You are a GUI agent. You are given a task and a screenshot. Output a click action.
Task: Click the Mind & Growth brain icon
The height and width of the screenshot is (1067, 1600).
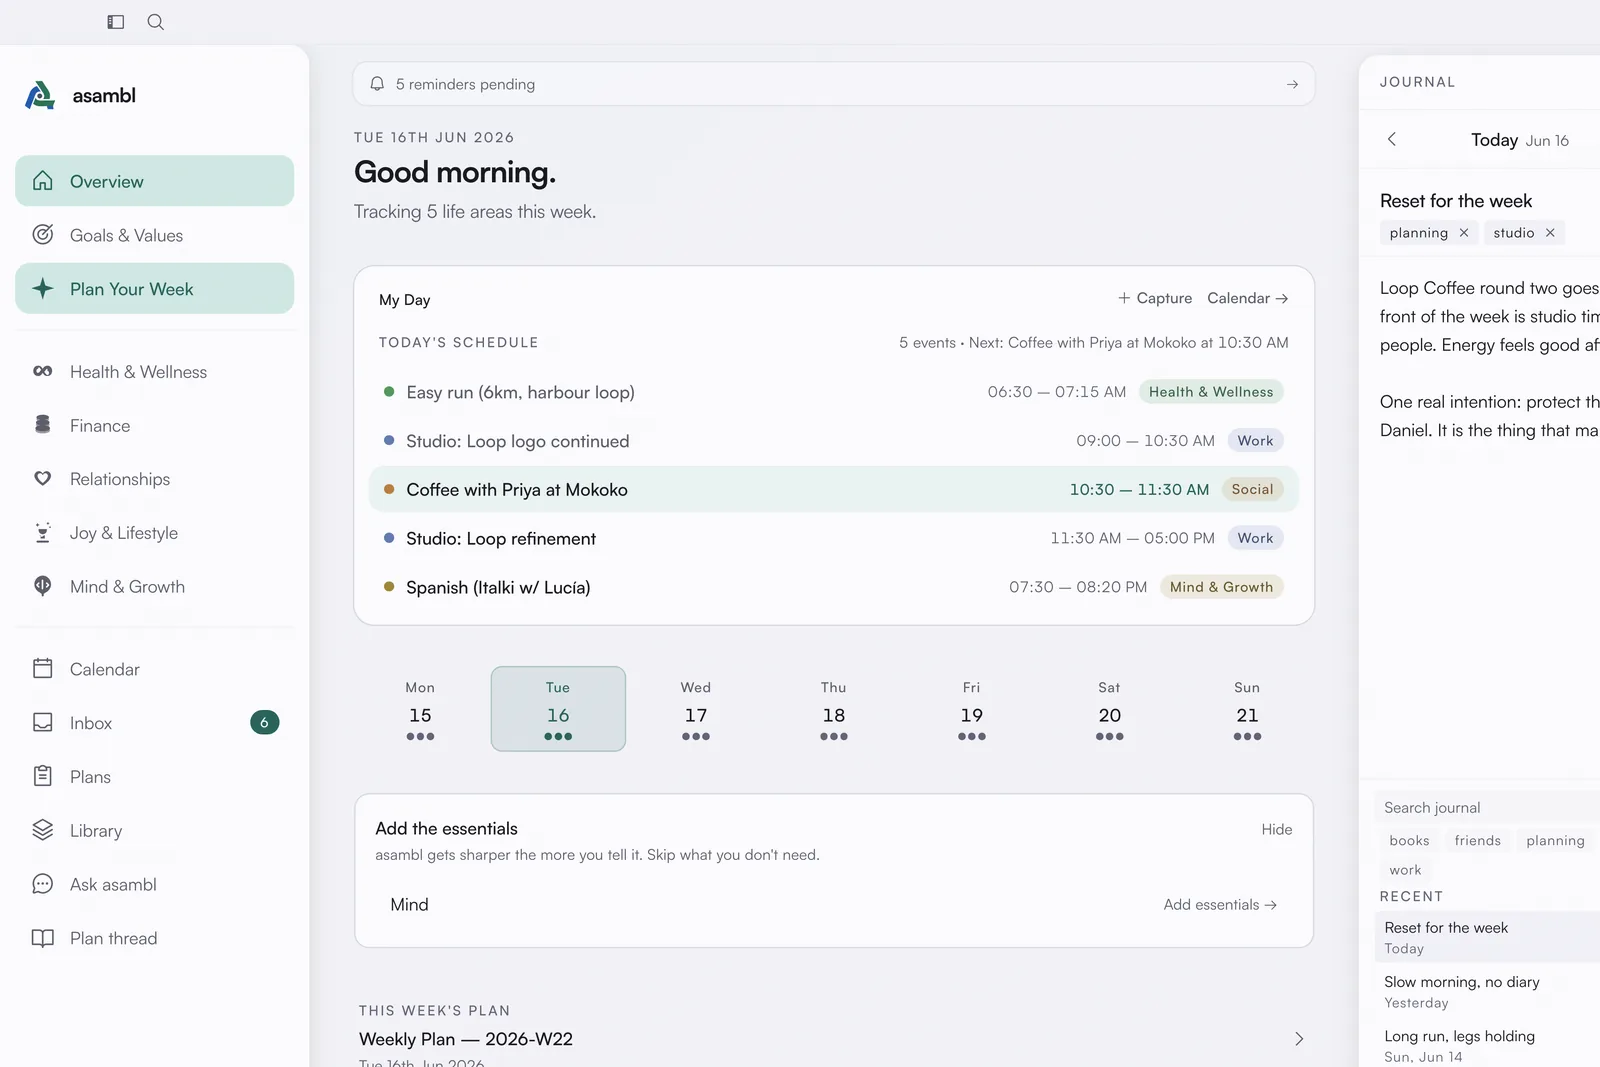(43, 587)
